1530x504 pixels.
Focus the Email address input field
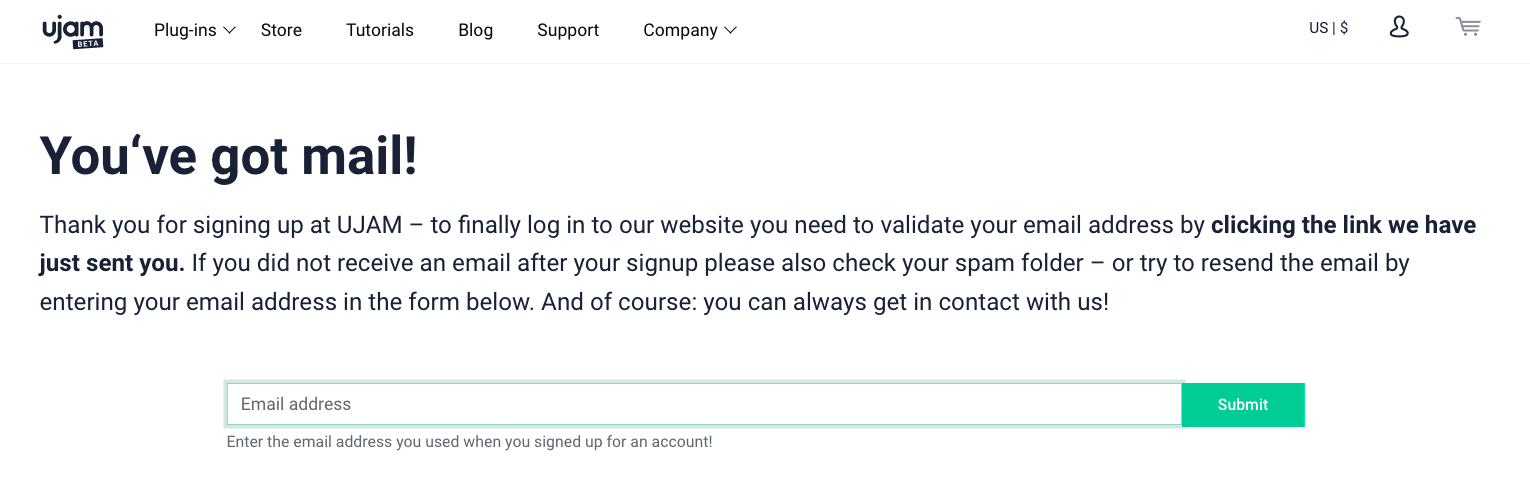click(x=704, y=405)
